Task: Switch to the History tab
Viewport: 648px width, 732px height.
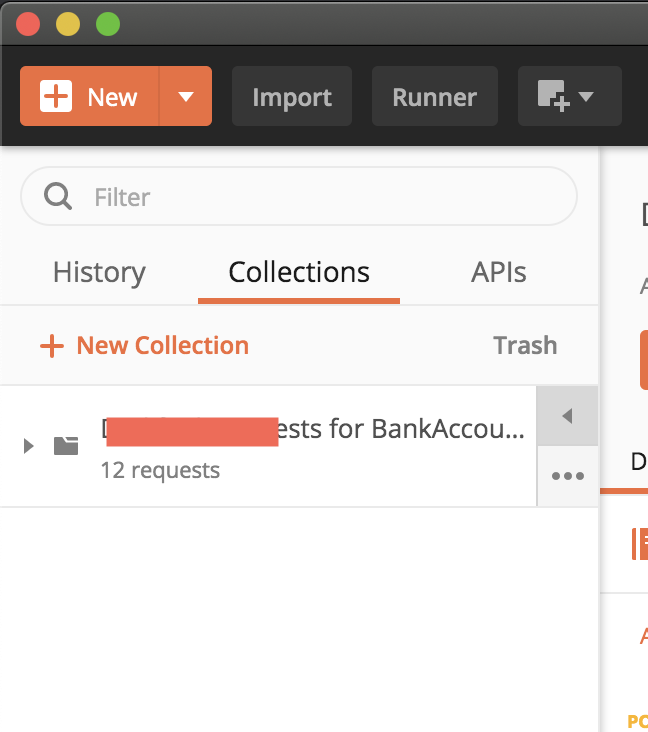Action: (x=99, y=272)
